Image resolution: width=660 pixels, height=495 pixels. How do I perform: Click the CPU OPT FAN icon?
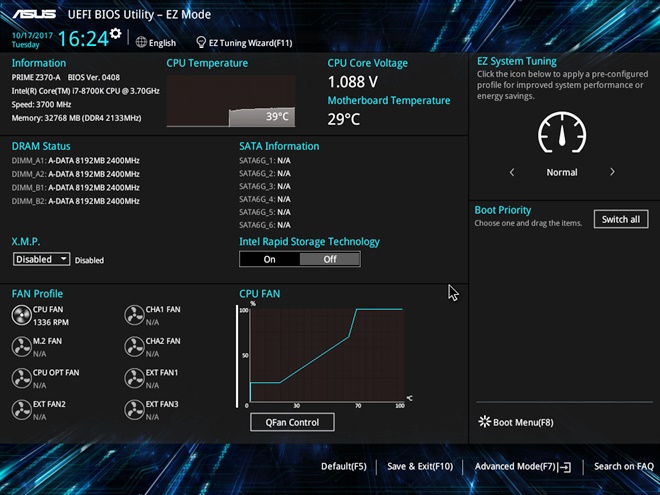click(21, 378)
